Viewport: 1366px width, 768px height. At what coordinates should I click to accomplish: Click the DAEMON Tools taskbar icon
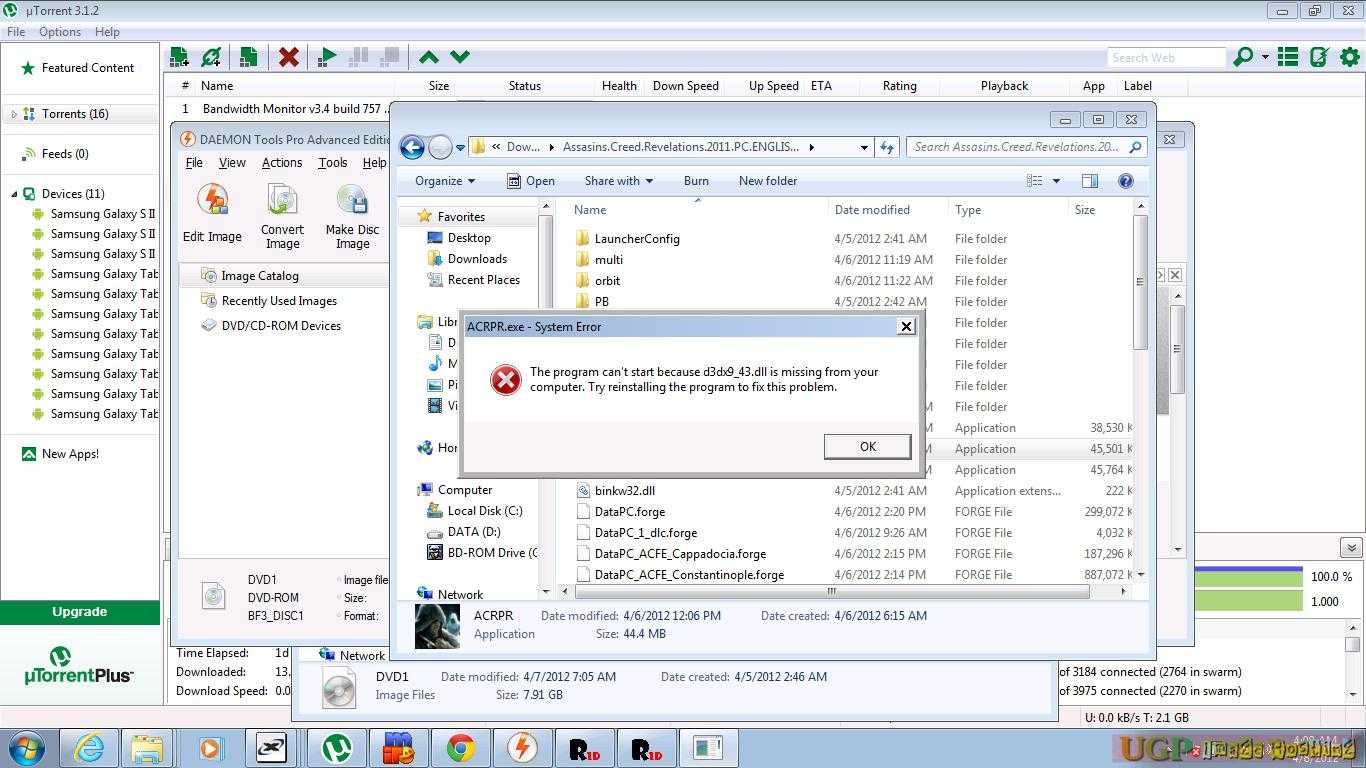coord(522,748)
